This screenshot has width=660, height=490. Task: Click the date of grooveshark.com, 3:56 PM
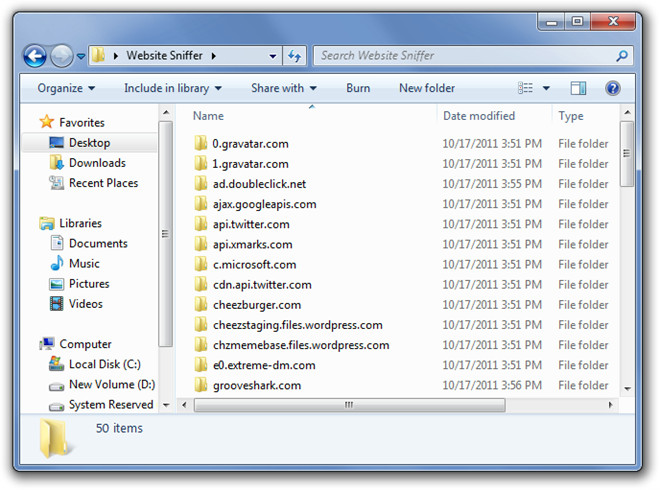tap(492, 385)
